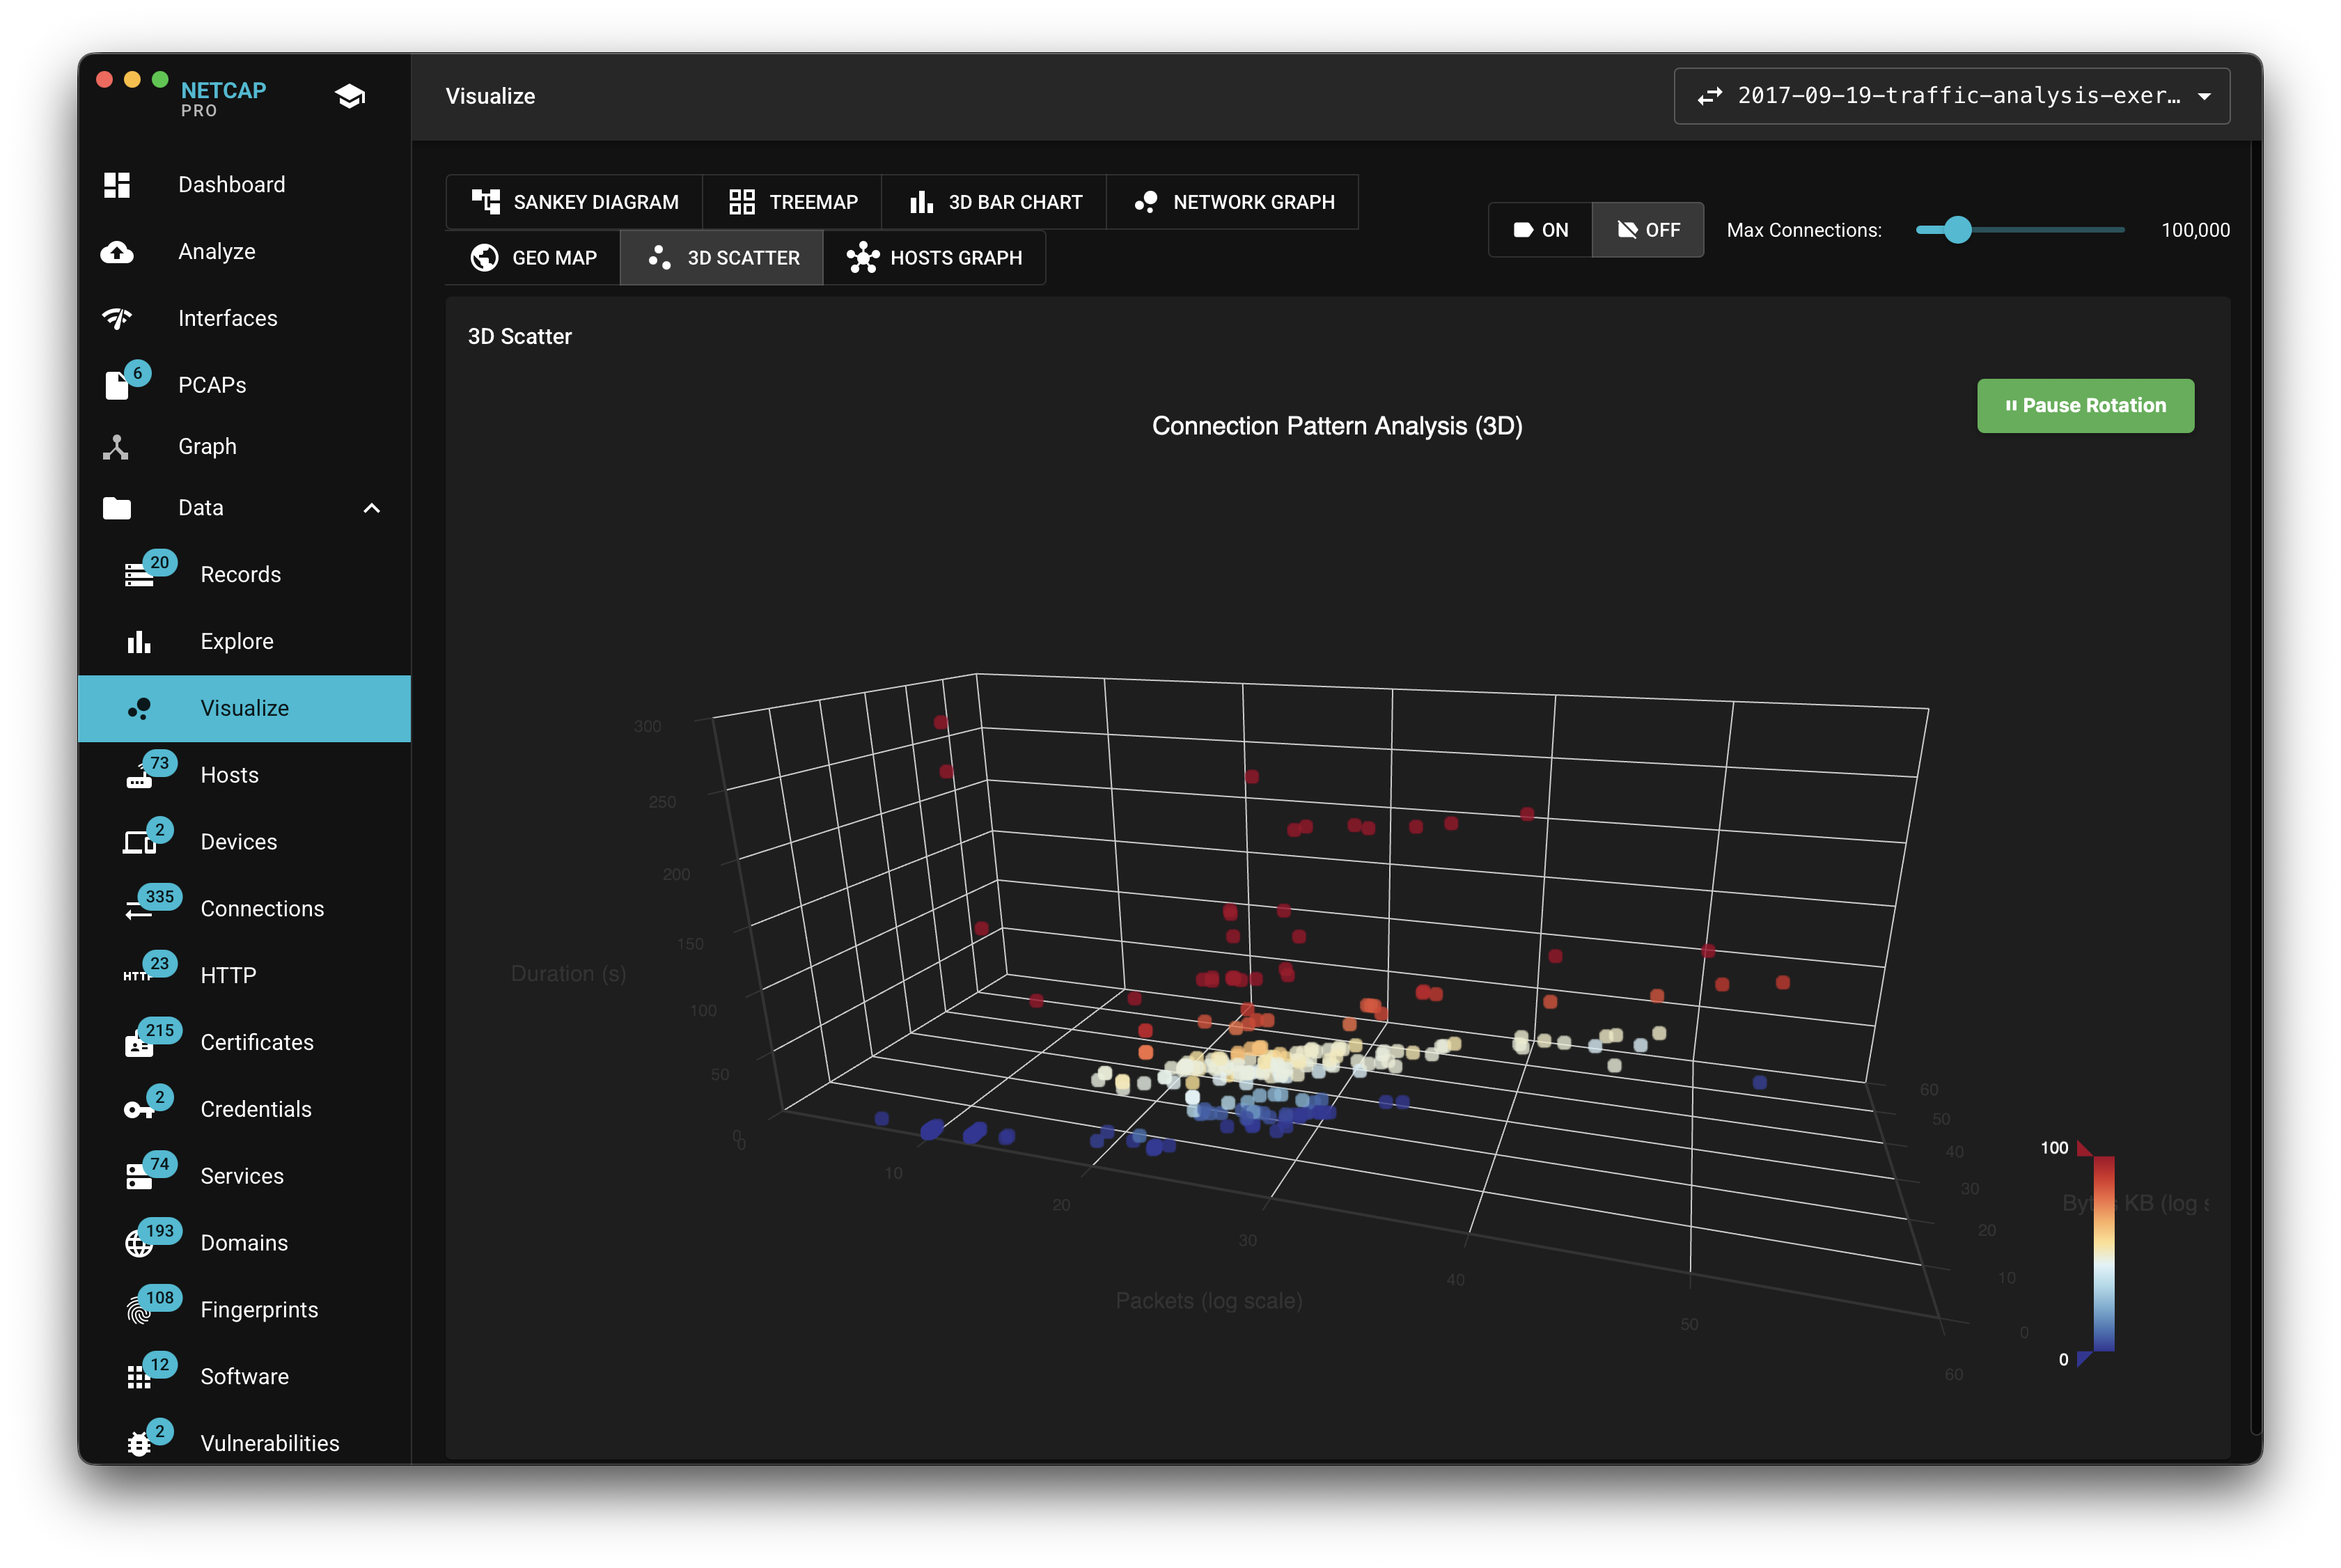This screenshot has width=2341, height=1568.
Task: Click the '3D Scatter' panel heading
Action: click(x=520, y=336)
